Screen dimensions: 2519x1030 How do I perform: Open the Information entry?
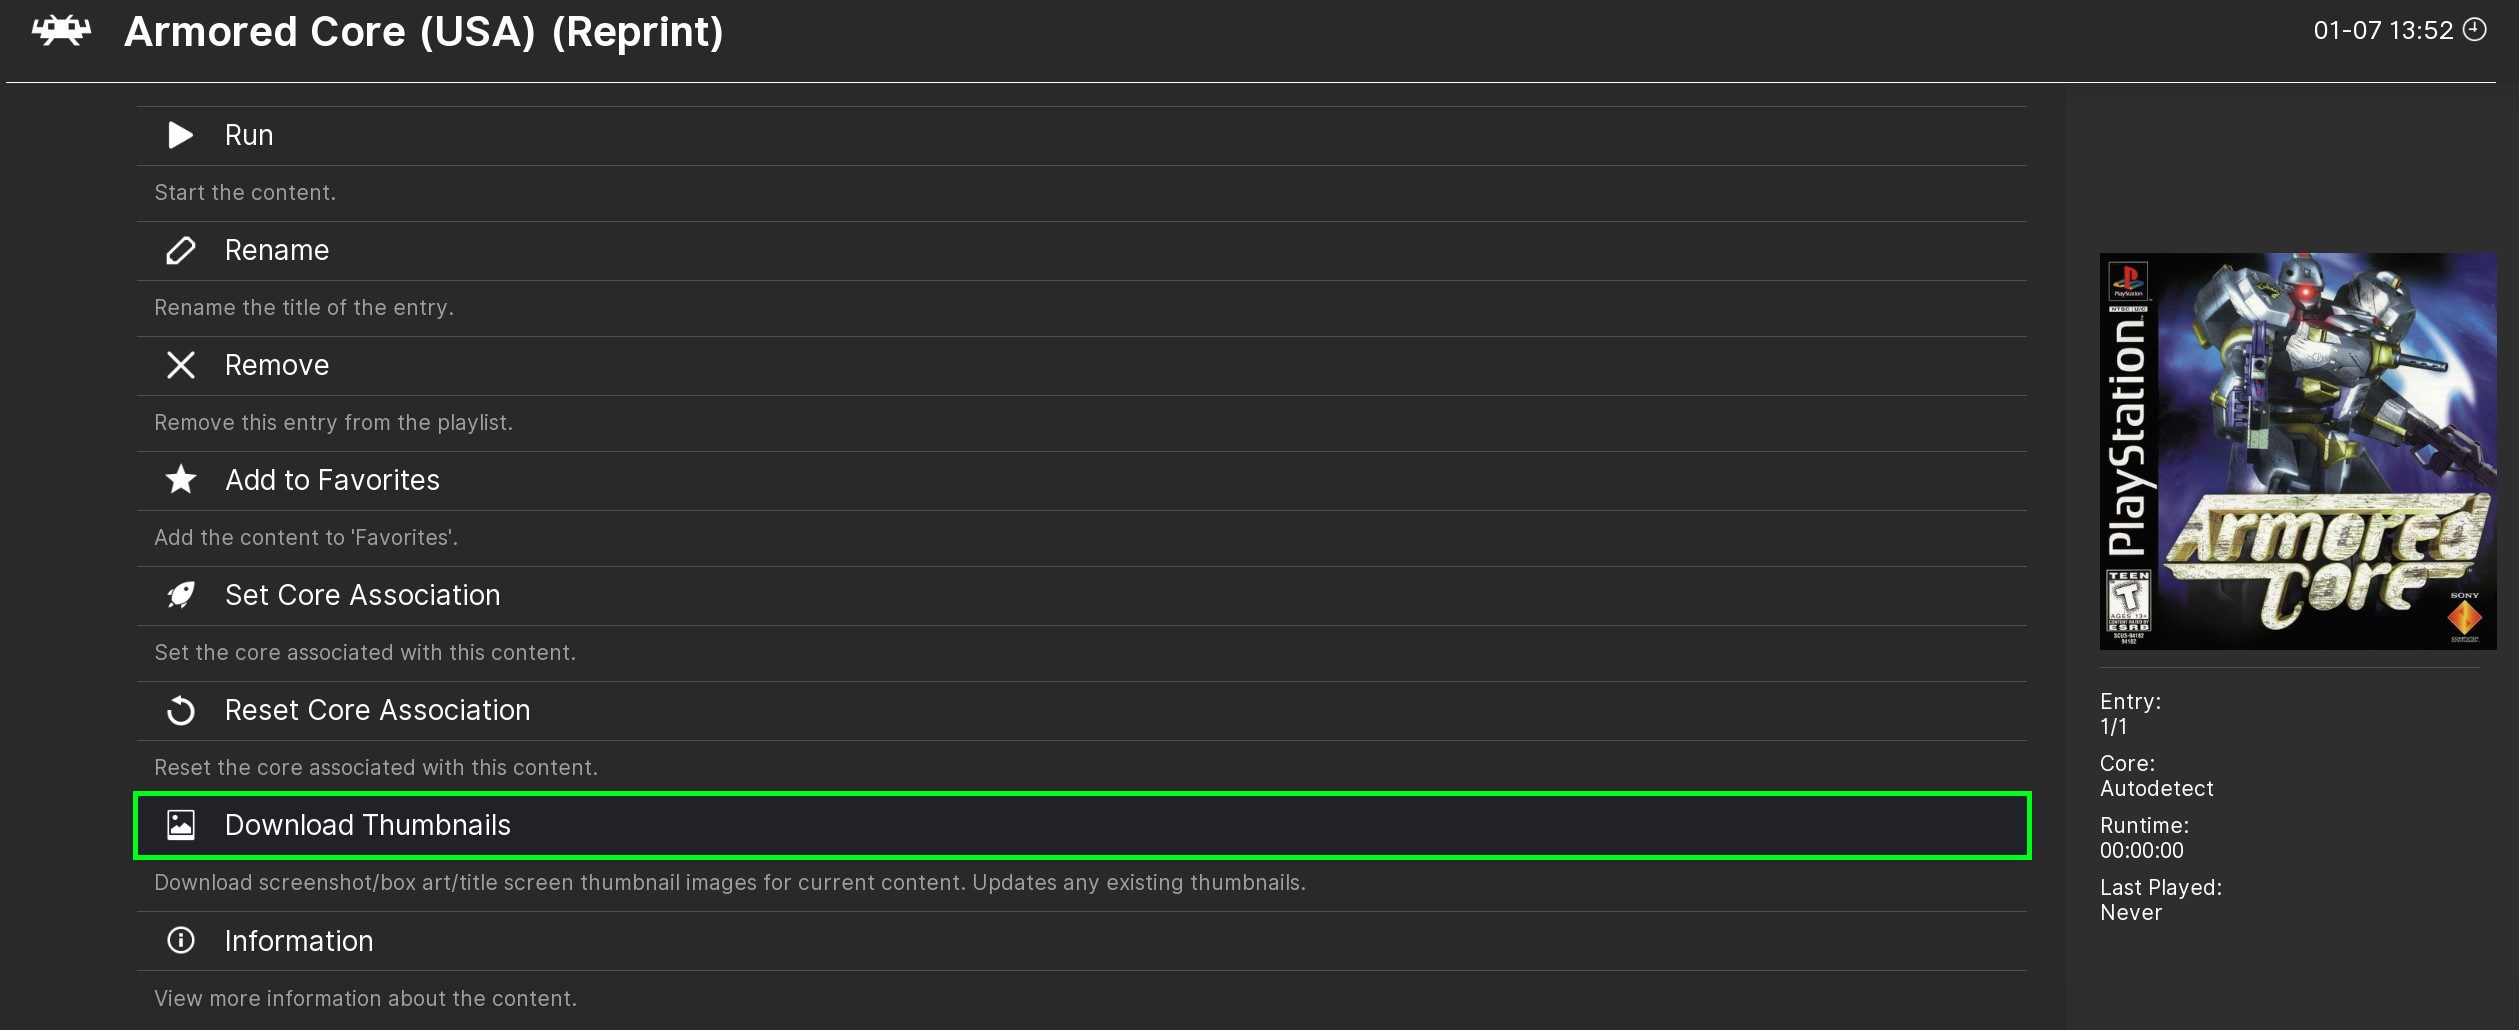tap(1082, 941)
